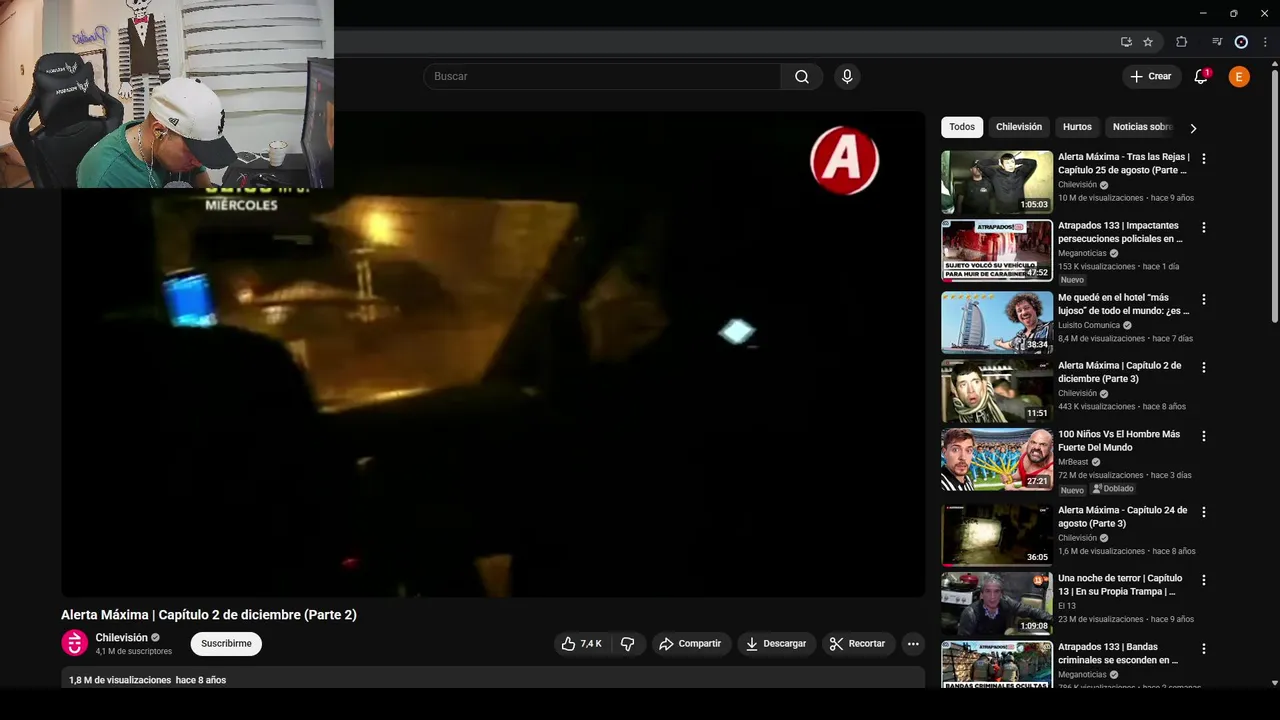Click the main video player
1280x720 pixels.
coord(493,355)
